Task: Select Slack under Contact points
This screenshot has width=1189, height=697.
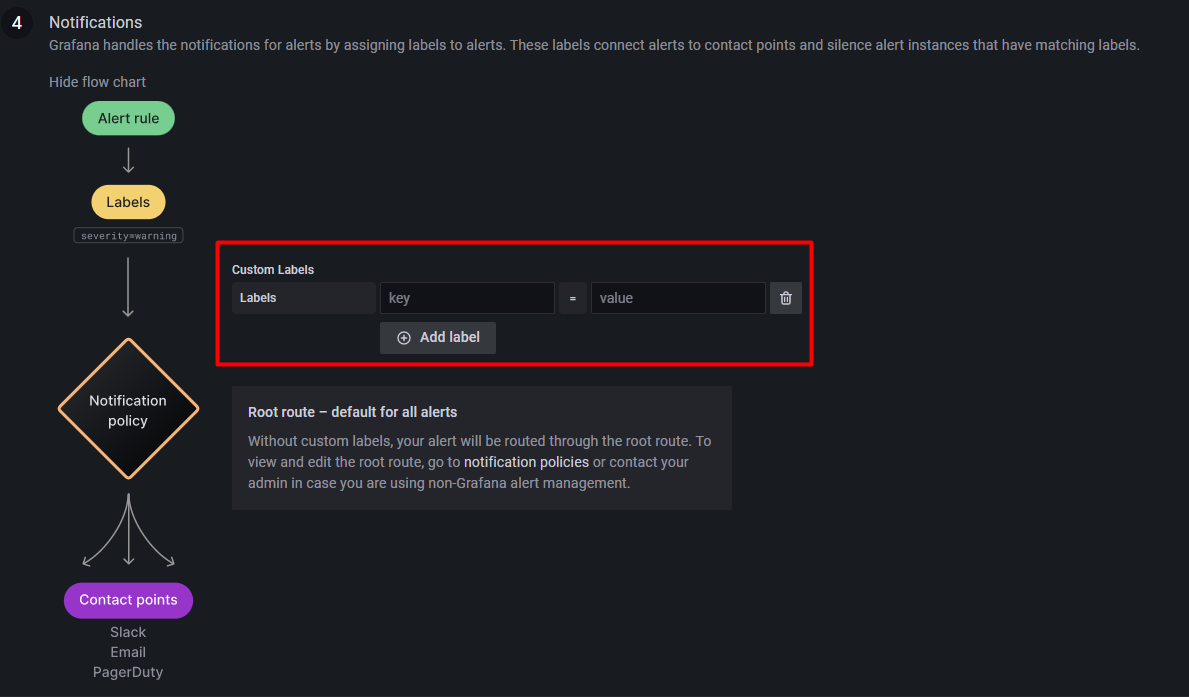Action: click(x=128, y=632)
